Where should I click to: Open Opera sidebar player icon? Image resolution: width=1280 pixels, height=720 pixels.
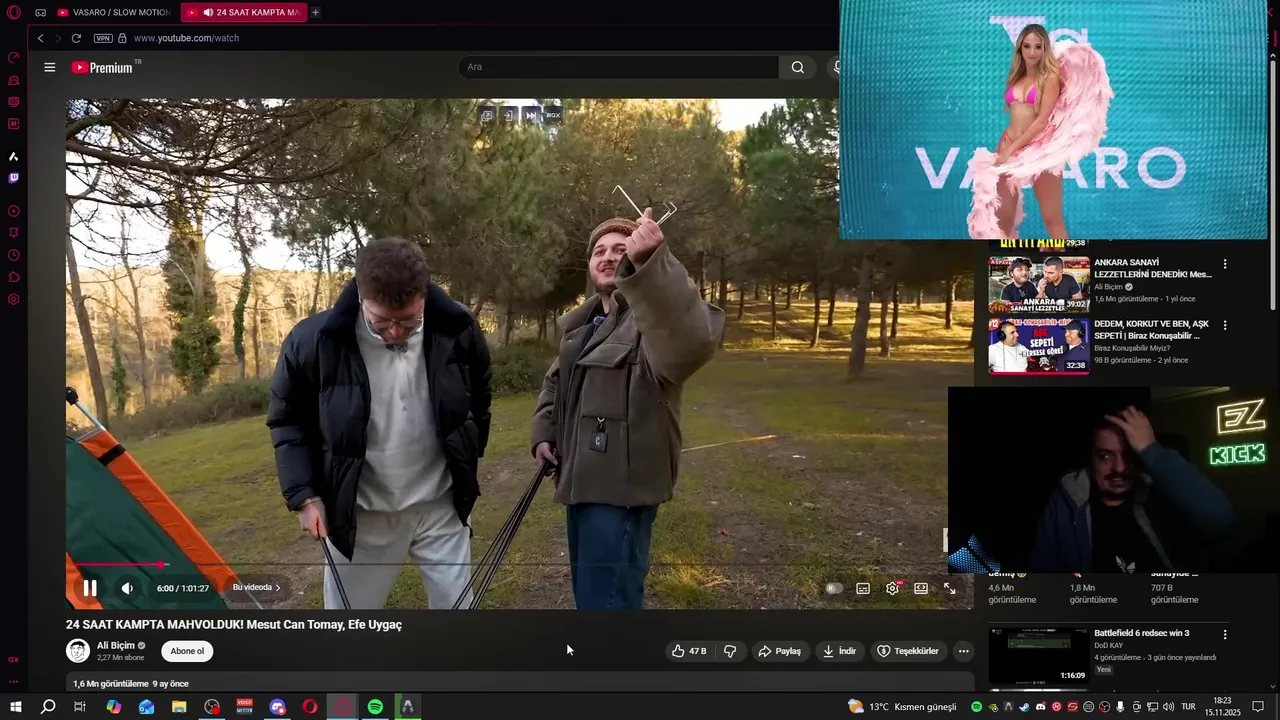pos(14,211)
